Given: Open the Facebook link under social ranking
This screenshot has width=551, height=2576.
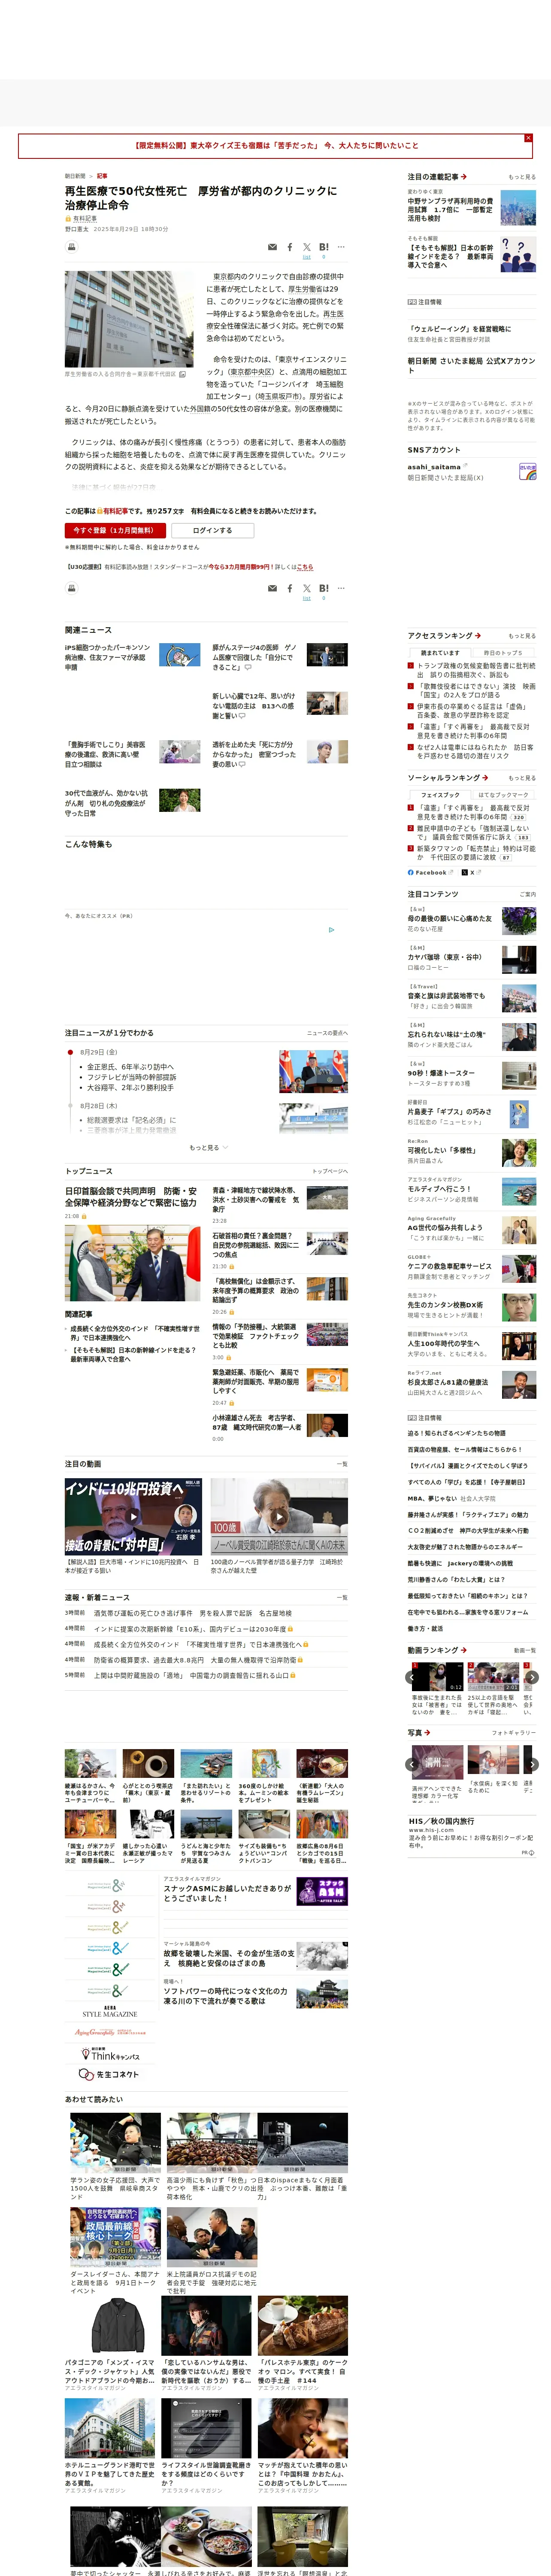Looking at the screenshot, I should coord(430,872).
